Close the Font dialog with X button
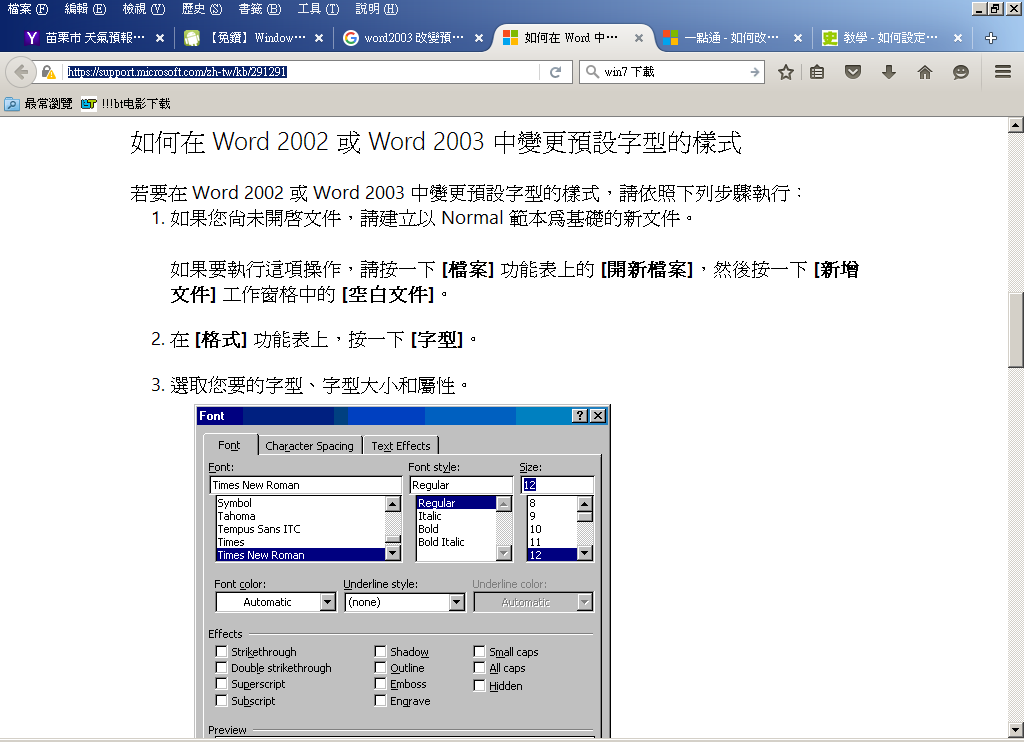The image size is (1024, 742). [x=598, y=415]
